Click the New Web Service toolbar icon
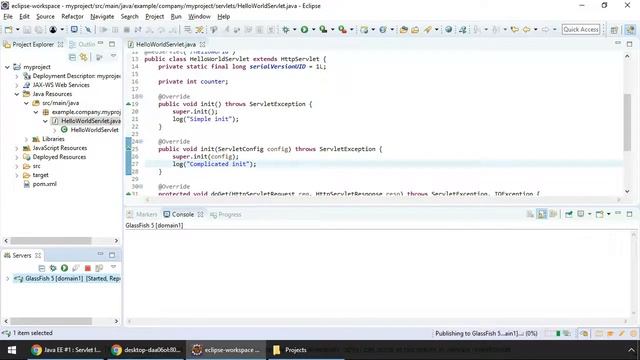The image size is (640, 360). click(383, 29)
